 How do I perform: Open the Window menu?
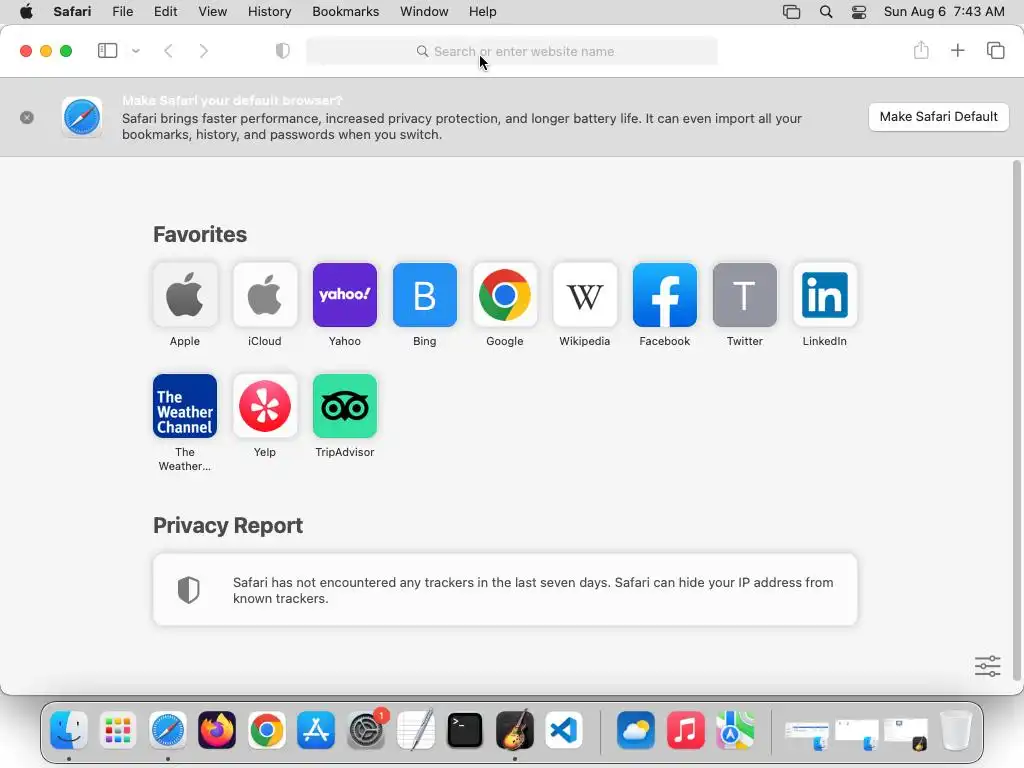click(x=424, y=12)
